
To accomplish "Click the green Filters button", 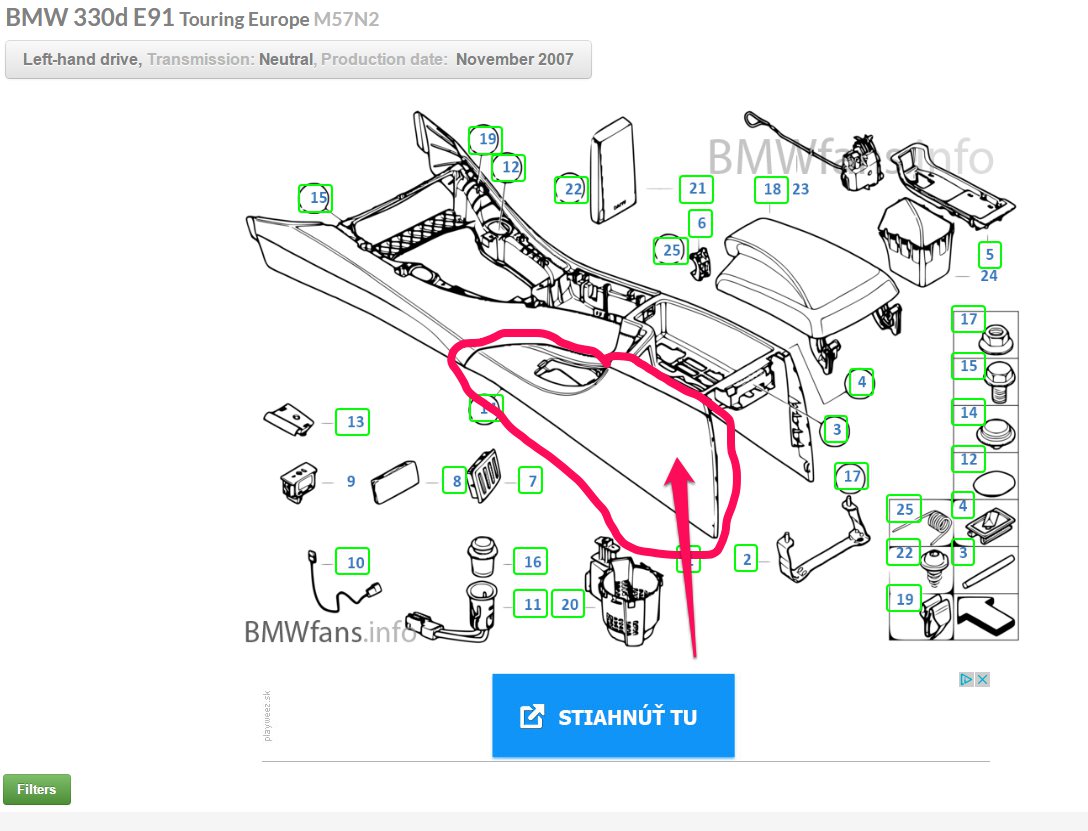I will (37, 789).
